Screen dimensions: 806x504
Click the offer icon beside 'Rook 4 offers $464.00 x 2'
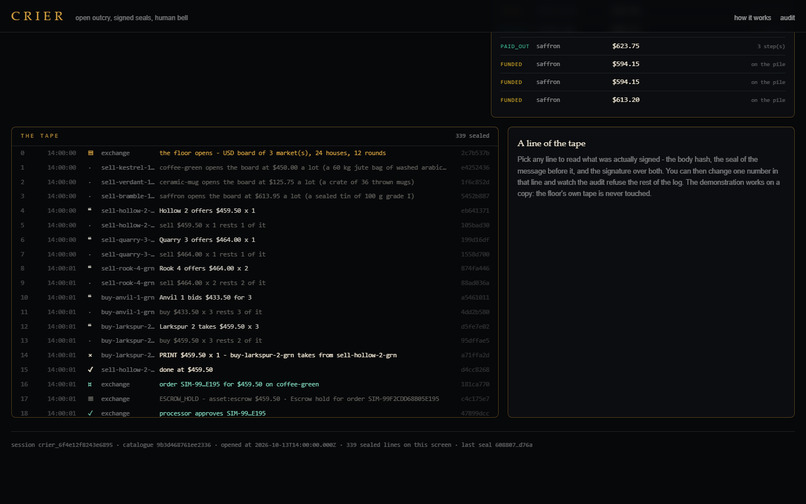pyautogui.click(x=90, y=268)
